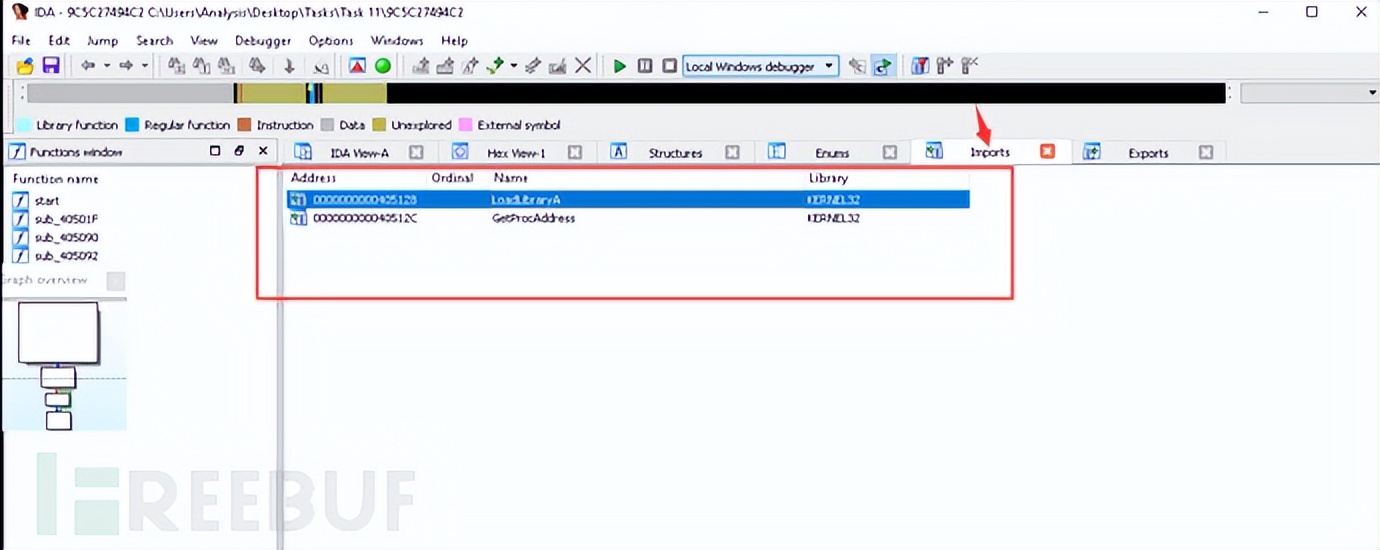Click the Function name column header
The image size is (1380, 550).
(x=55, y=179)
